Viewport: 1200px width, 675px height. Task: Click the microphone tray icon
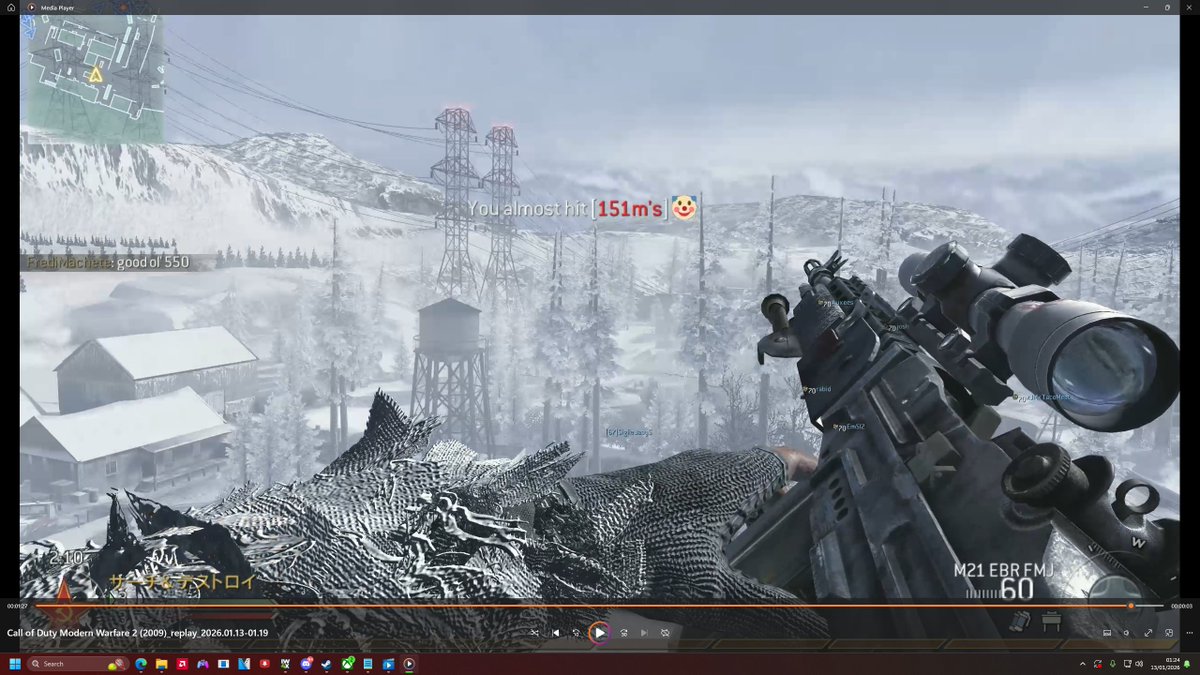point(1112,664)
